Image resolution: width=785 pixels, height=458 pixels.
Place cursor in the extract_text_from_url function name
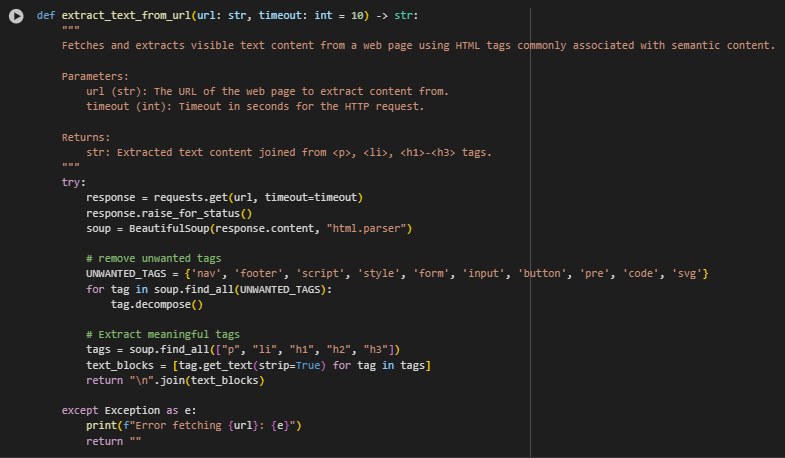point(126,16)
